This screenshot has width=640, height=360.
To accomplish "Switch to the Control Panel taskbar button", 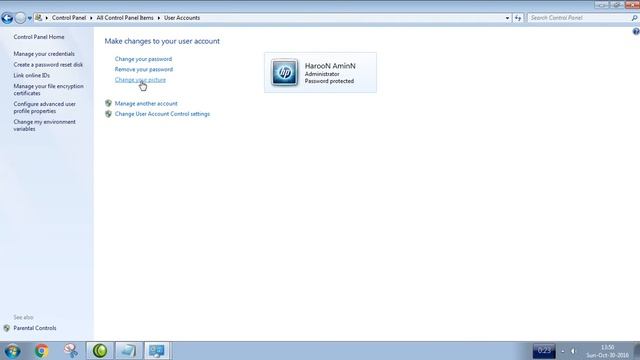I will (157, 351).
